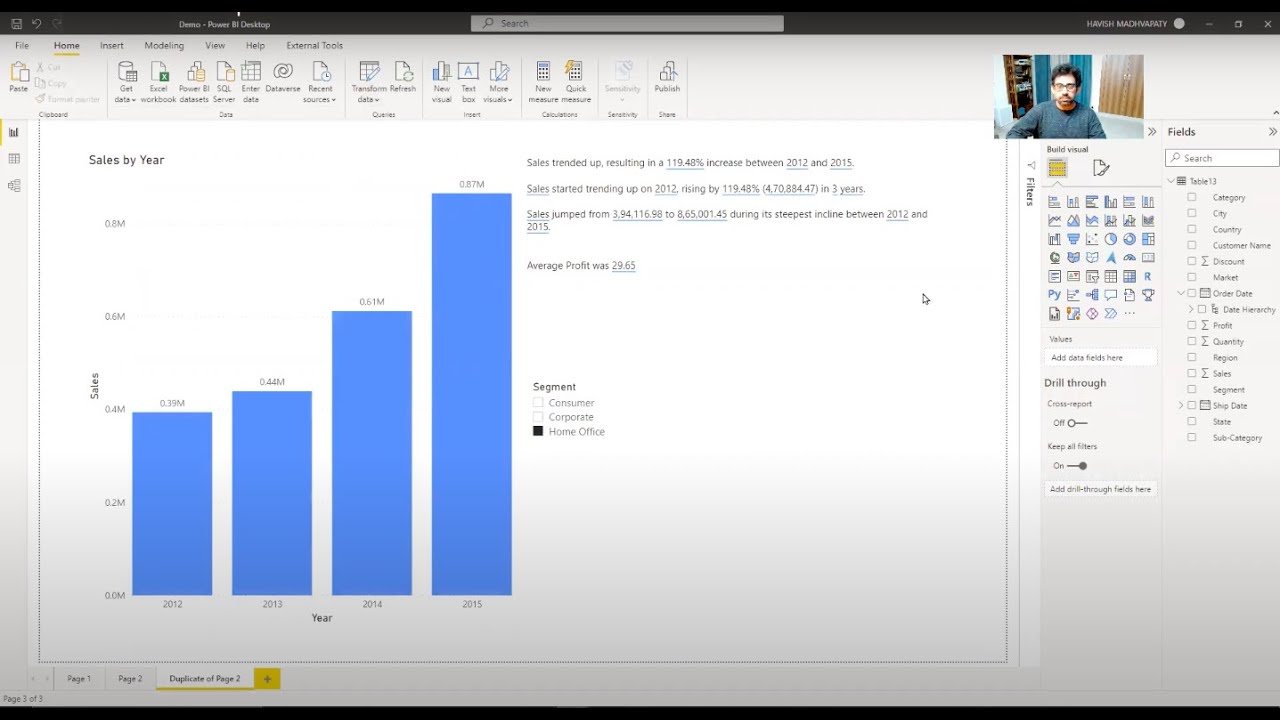Image resolution: width=1280 pixels, height=720 pixels.
Task: Select the Donut chart visual
Action: coord(1129,239)
